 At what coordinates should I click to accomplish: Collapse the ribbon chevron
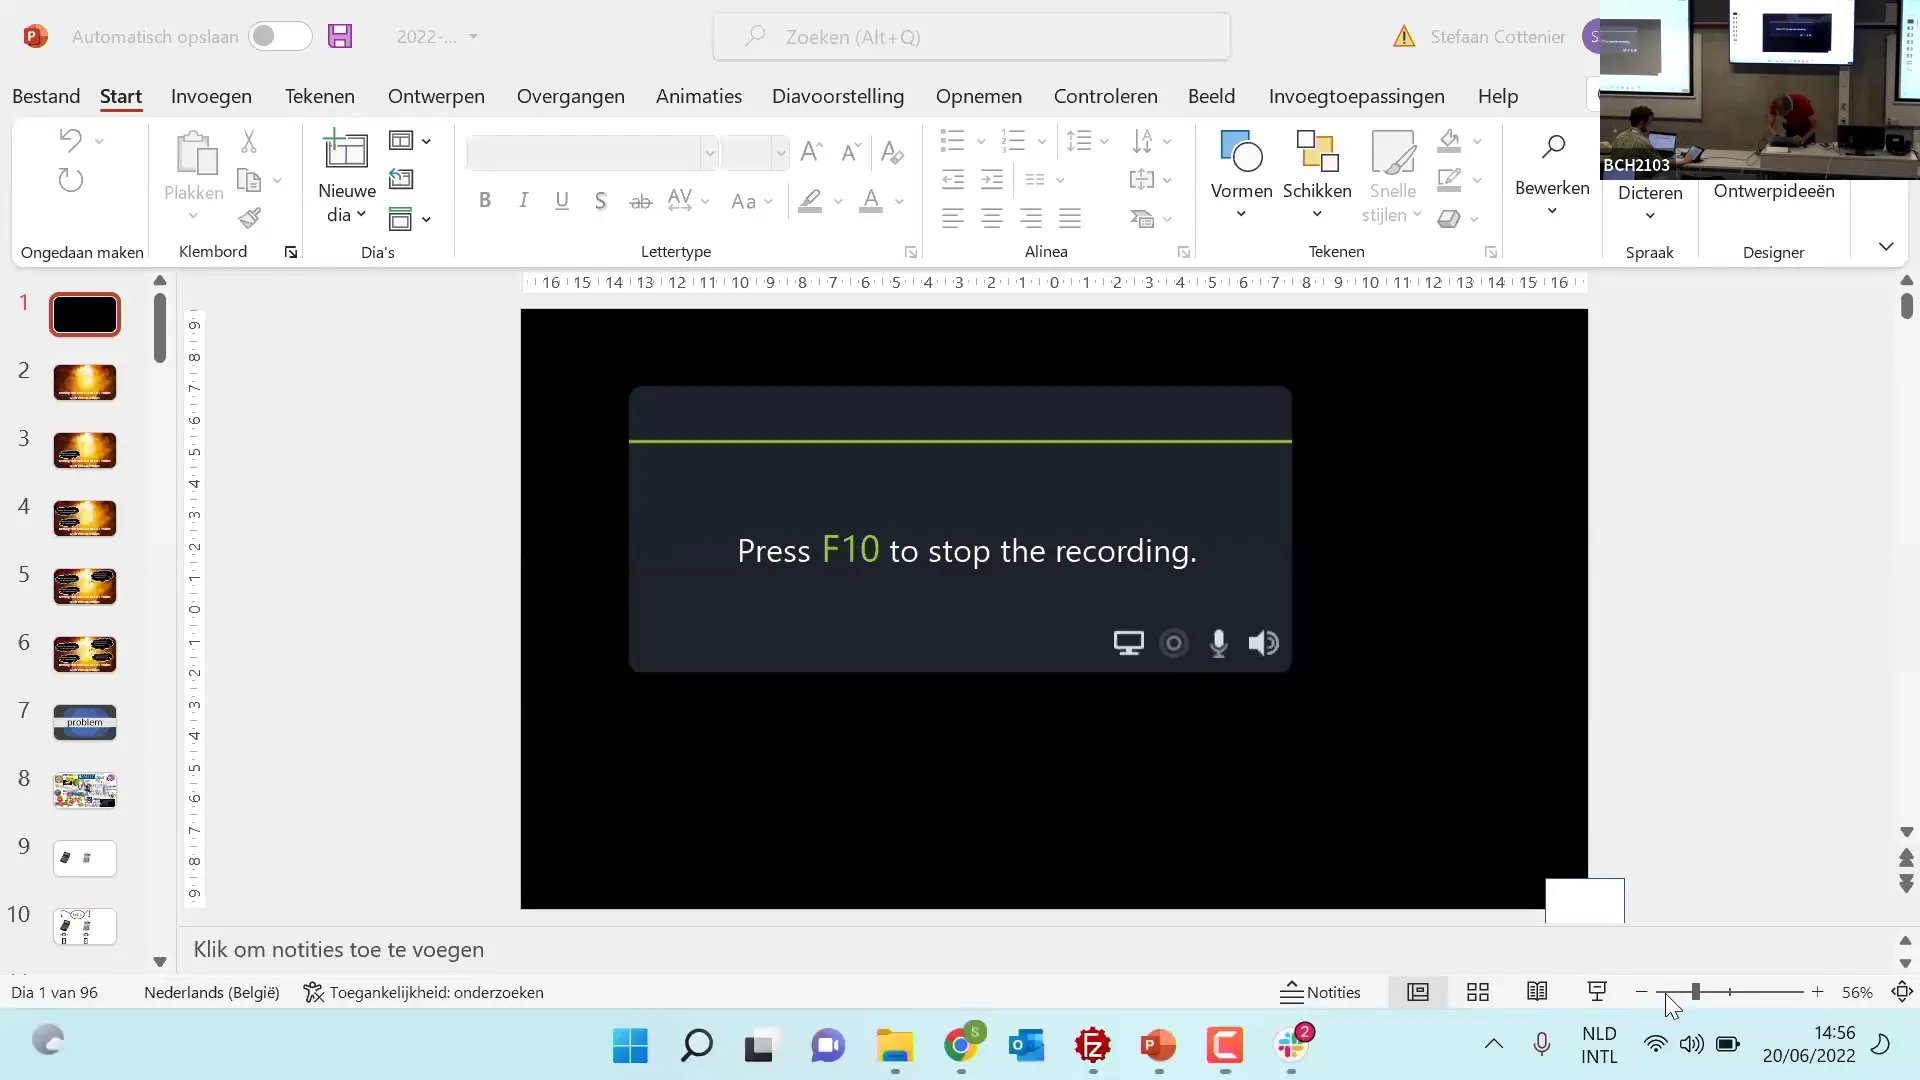(x=1886, y=246)
